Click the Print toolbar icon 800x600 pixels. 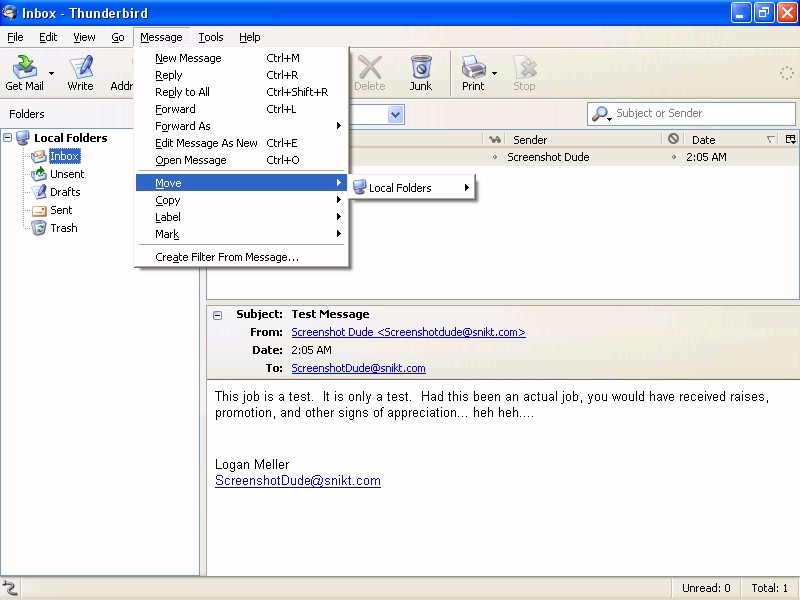pyautogui.click(x=473, y=72)
